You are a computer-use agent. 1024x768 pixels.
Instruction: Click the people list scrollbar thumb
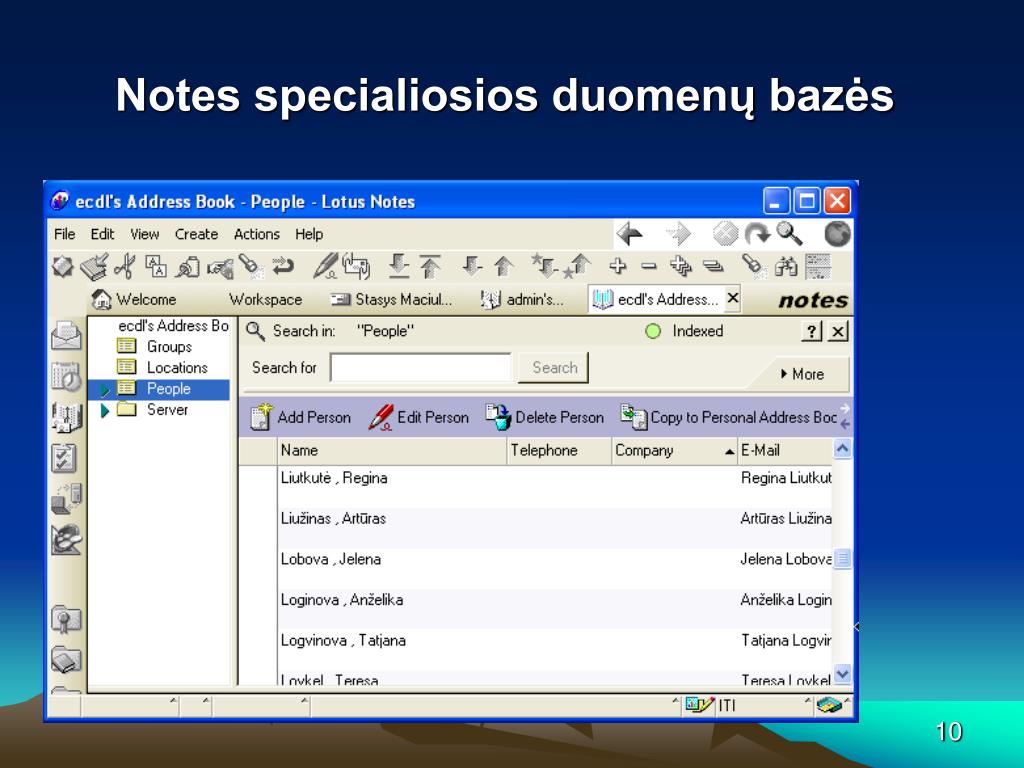842,558
